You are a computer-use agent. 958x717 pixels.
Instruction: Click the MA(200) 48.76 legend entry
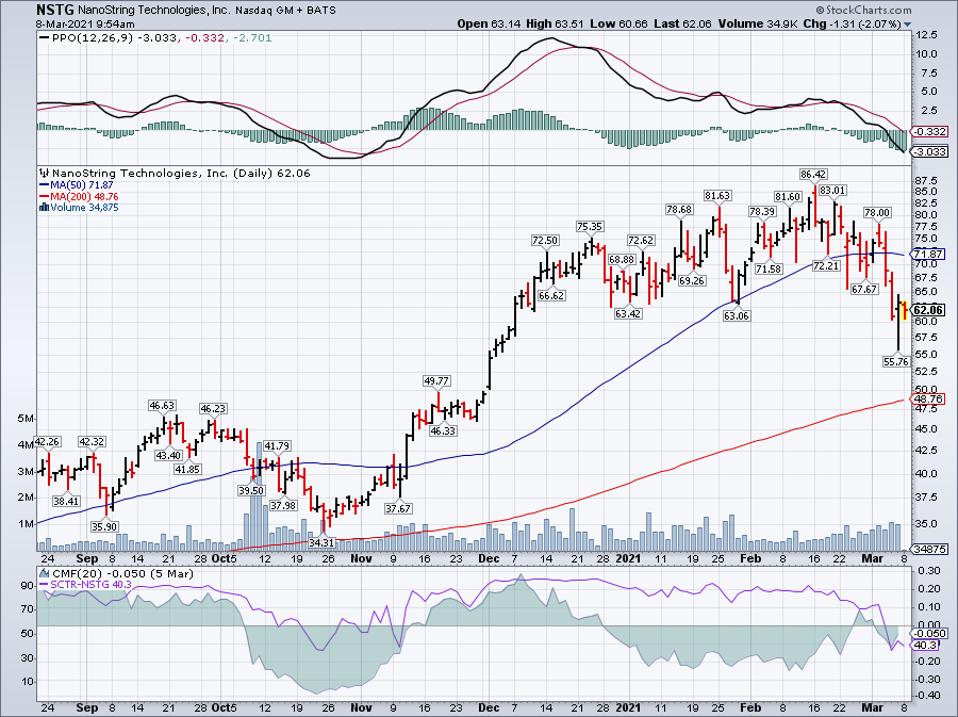coord(84,197)
